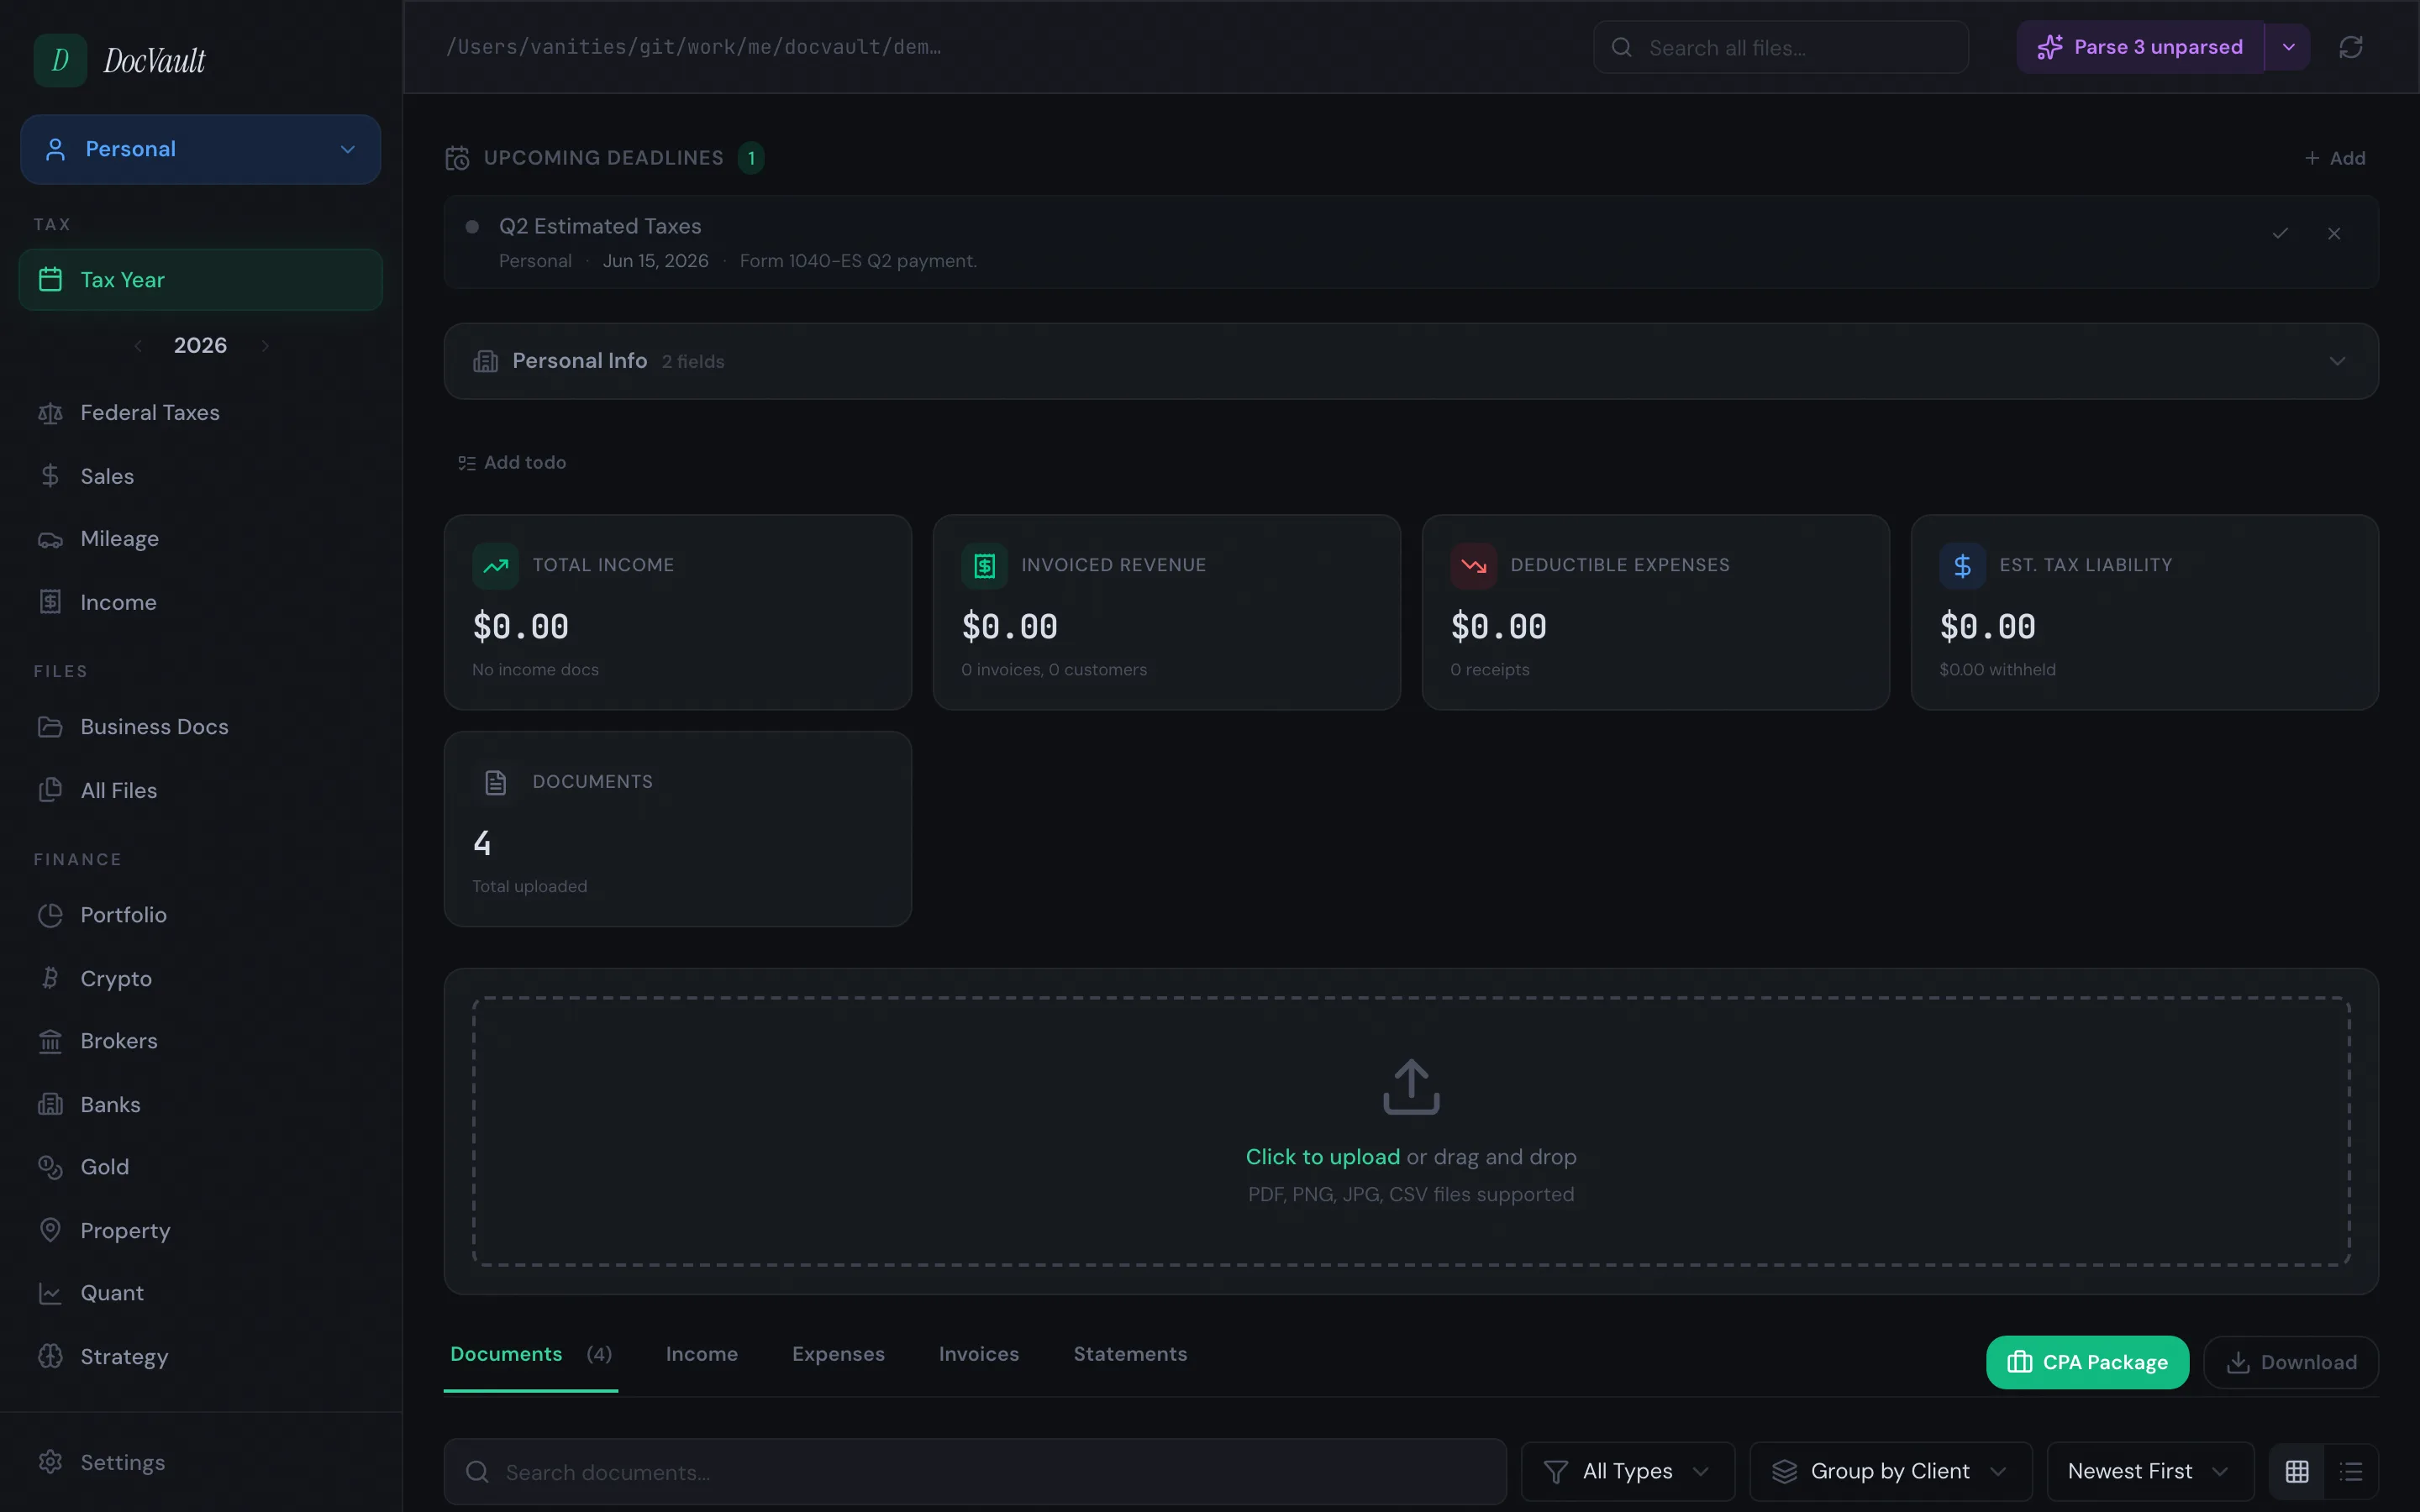Click the Upcoming Deadlines calendar icon
The image size is (2420, 1512).
(x=457, y=158)
